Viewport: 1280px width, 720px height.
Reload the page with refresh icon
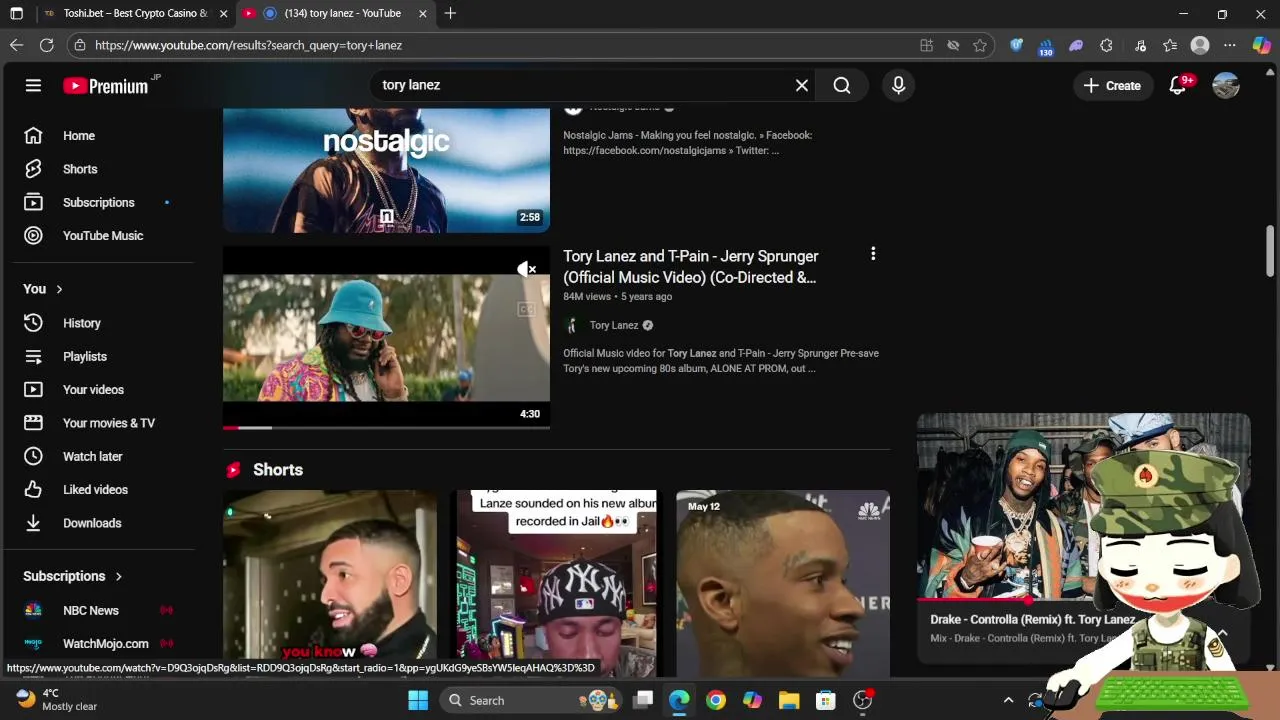click(46, 45)
